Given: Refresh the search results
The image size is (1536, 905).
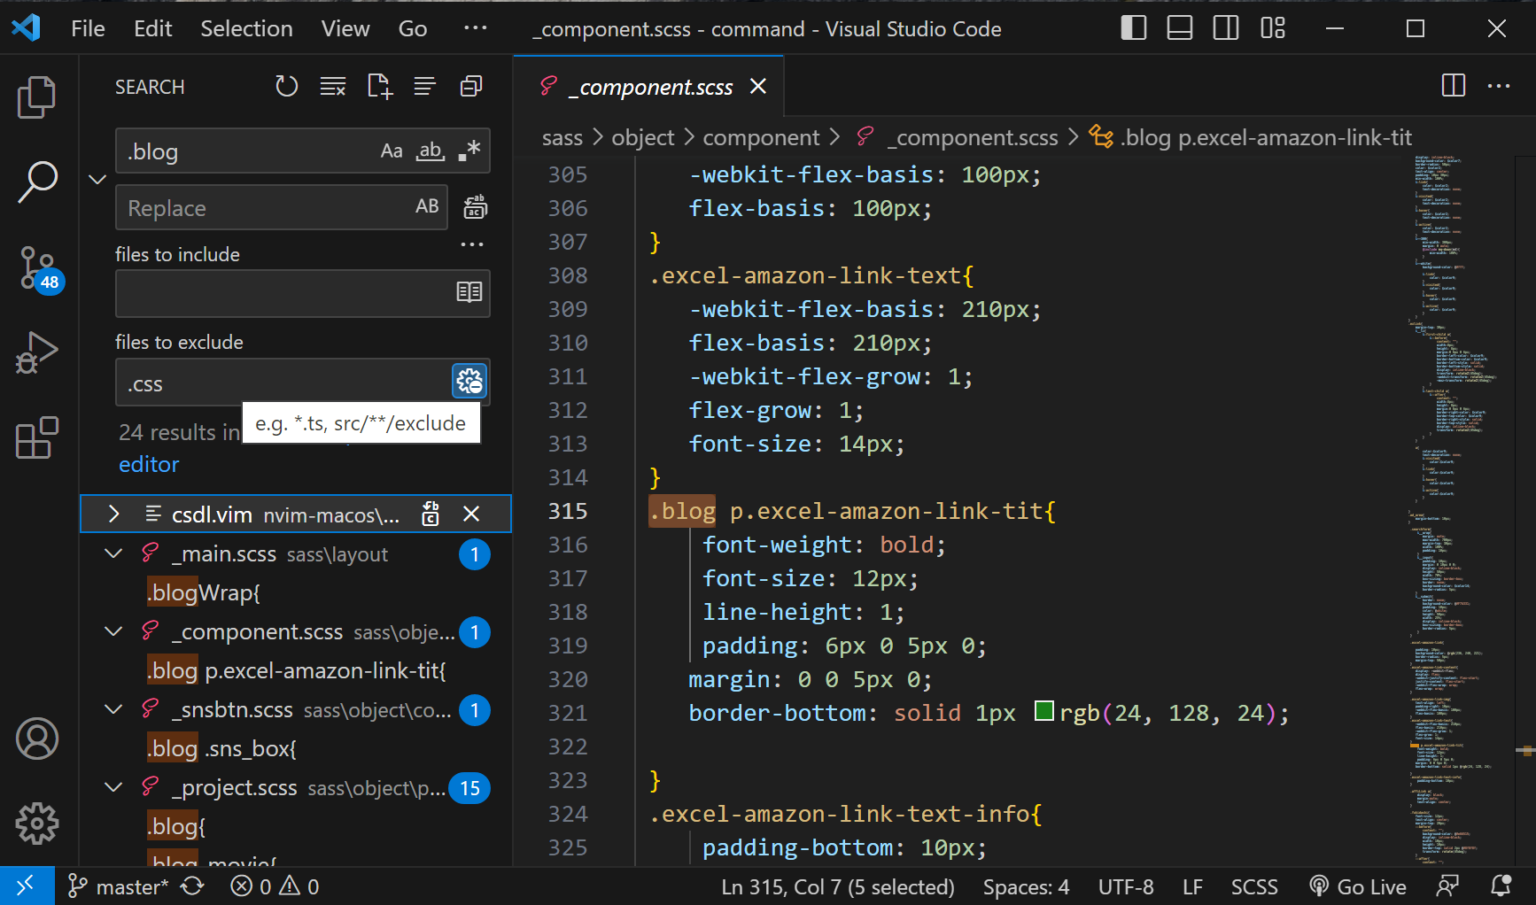Looking at the screenshot, I should point(287,86).
